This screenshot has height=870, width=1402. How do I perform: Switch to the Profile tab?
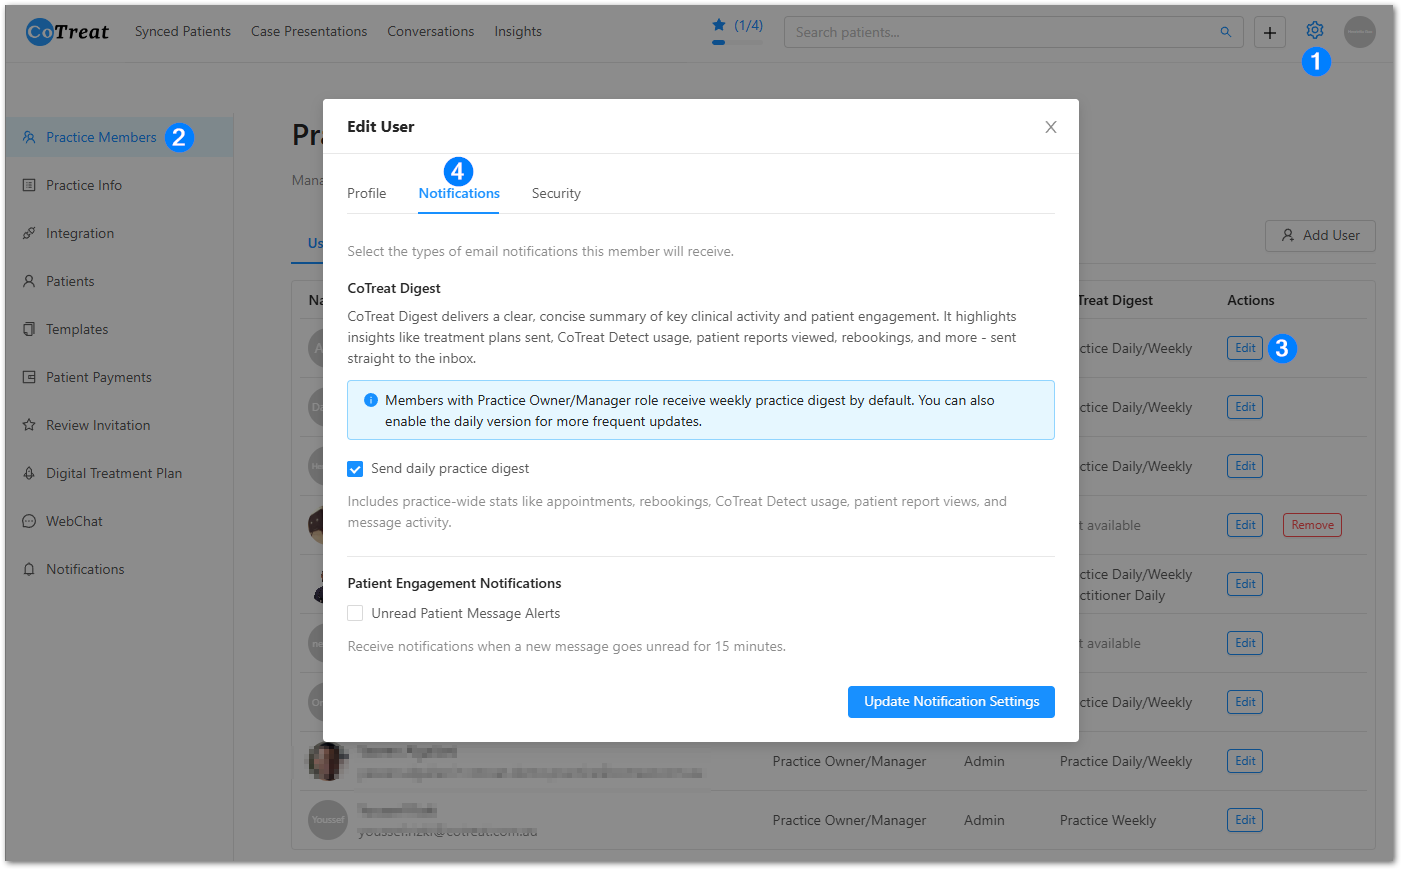pos(366,193)
